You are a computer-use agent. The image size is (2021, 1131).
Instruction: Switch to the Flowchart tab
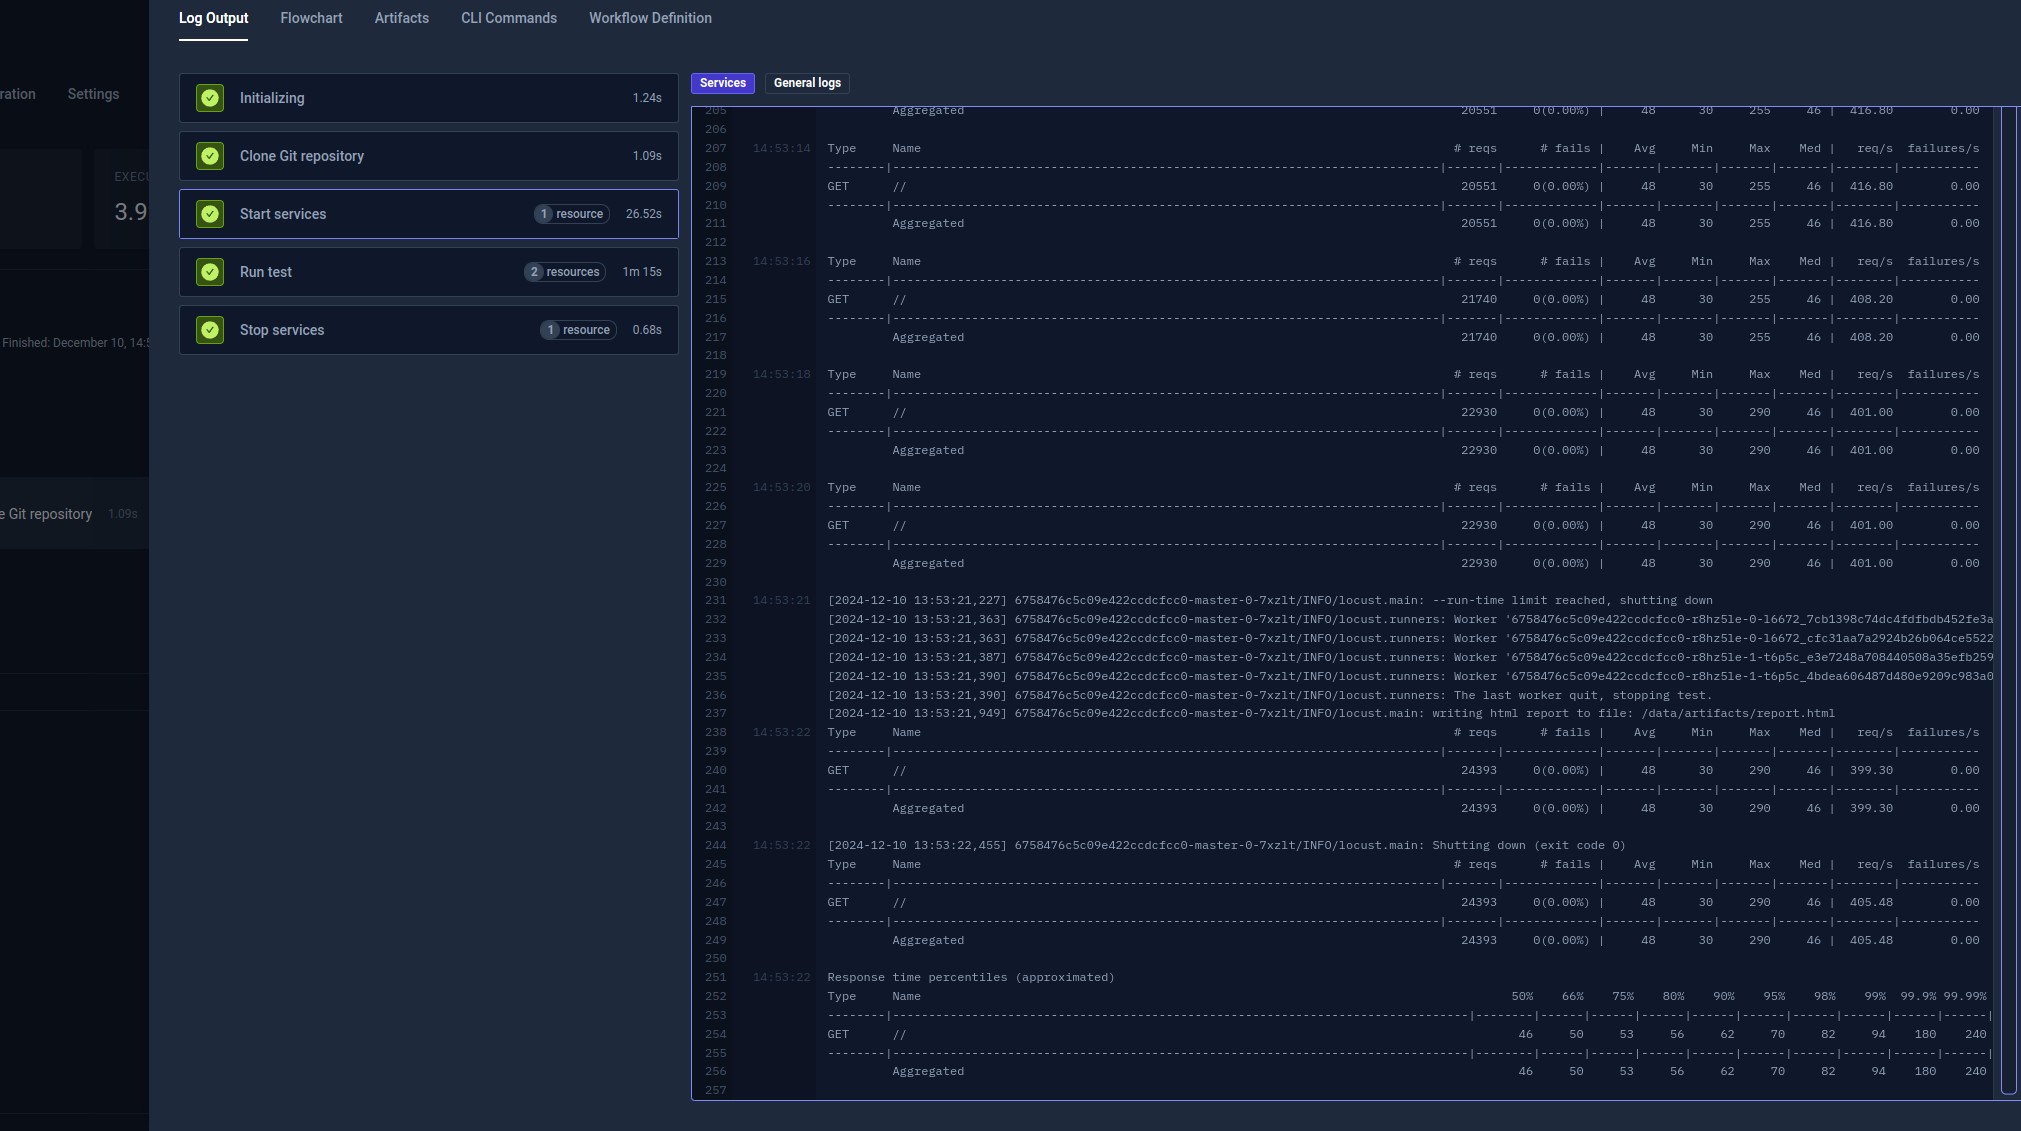click(311, 18)
